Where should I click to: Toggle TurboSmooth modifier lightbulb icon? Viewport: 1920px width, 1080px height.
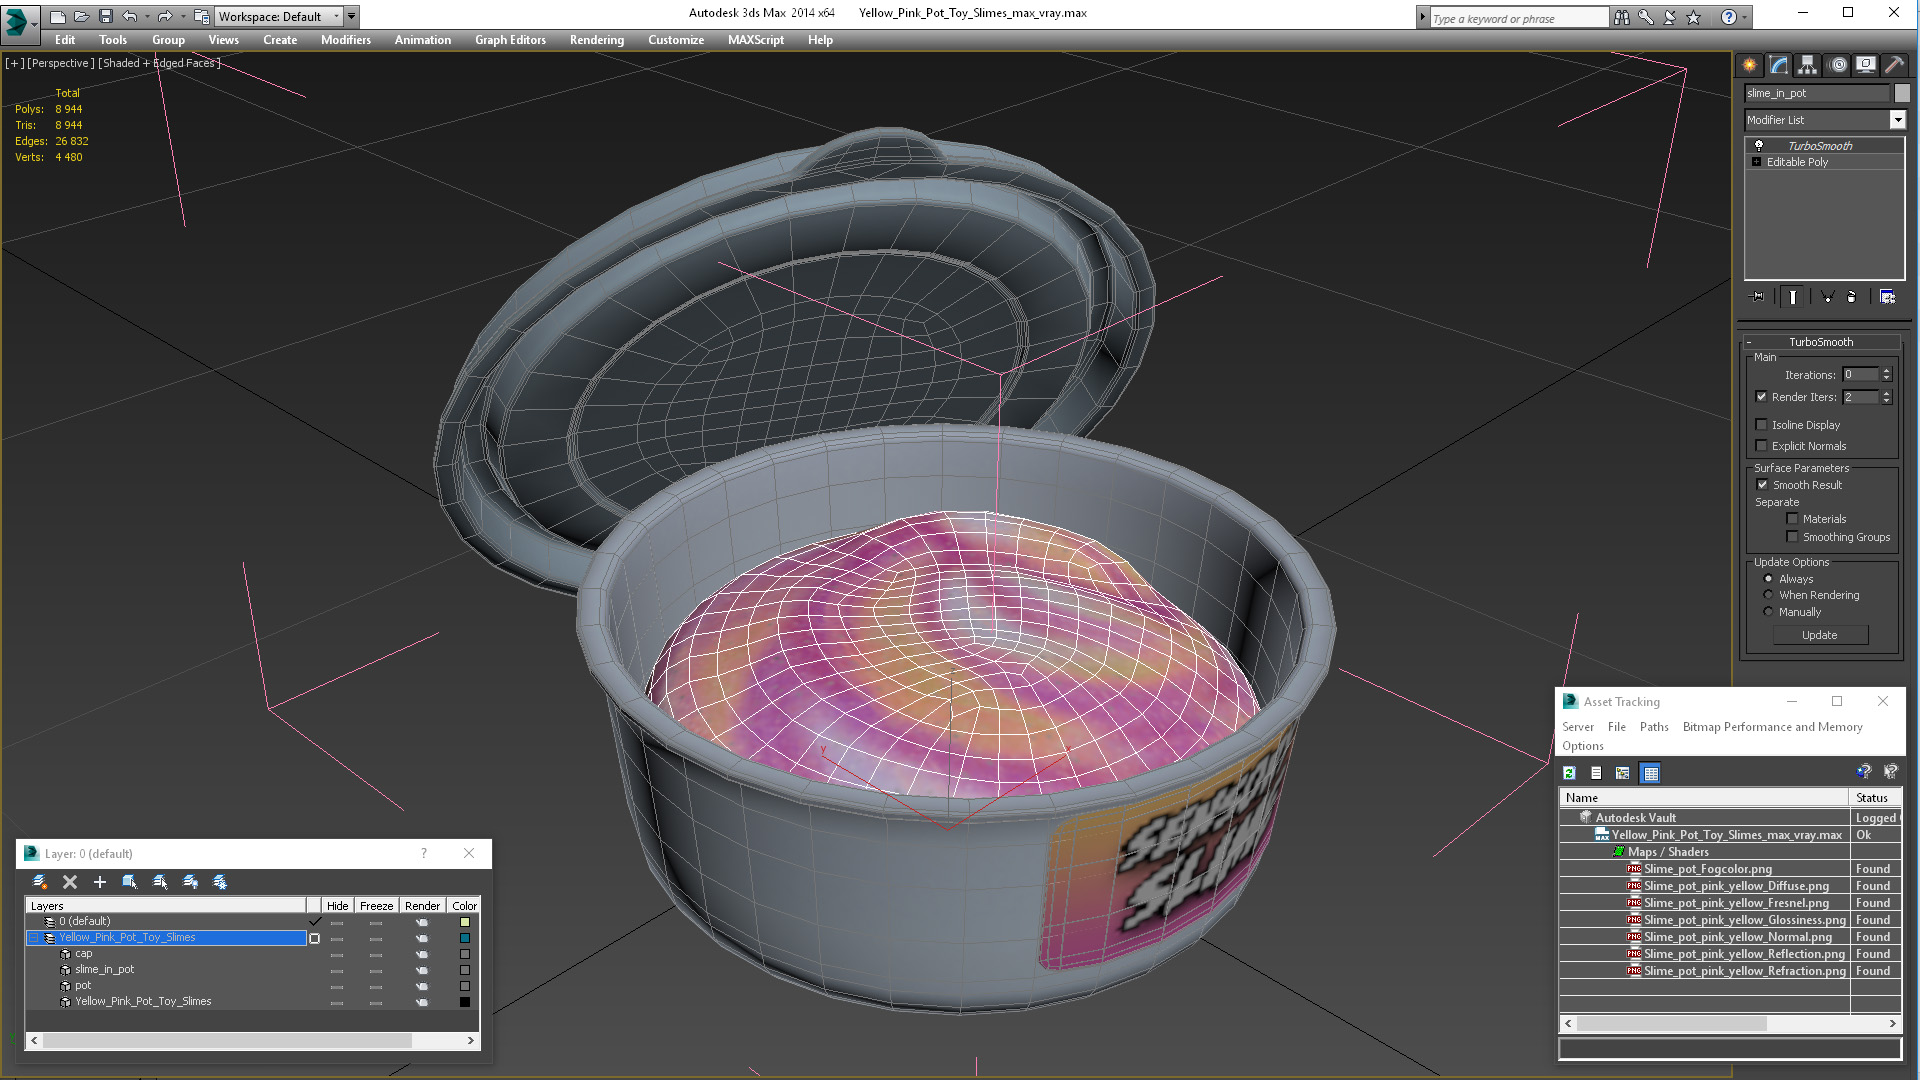[x=1759, y=146]
